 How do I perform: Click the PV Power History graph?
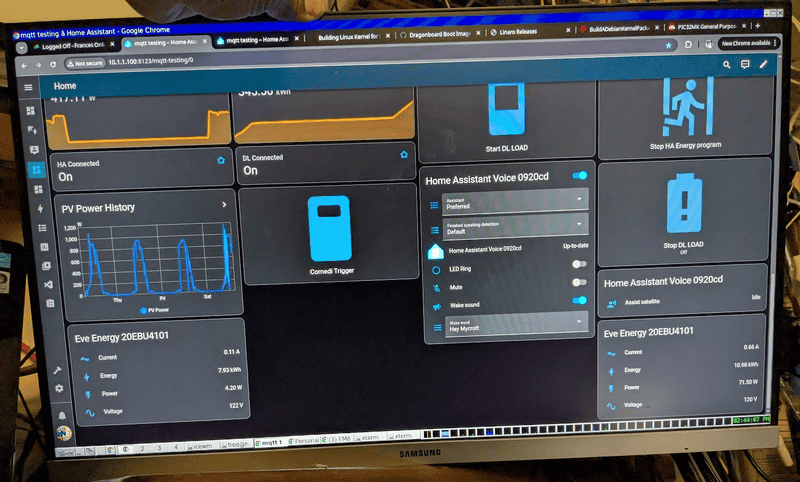click(157, 259)
